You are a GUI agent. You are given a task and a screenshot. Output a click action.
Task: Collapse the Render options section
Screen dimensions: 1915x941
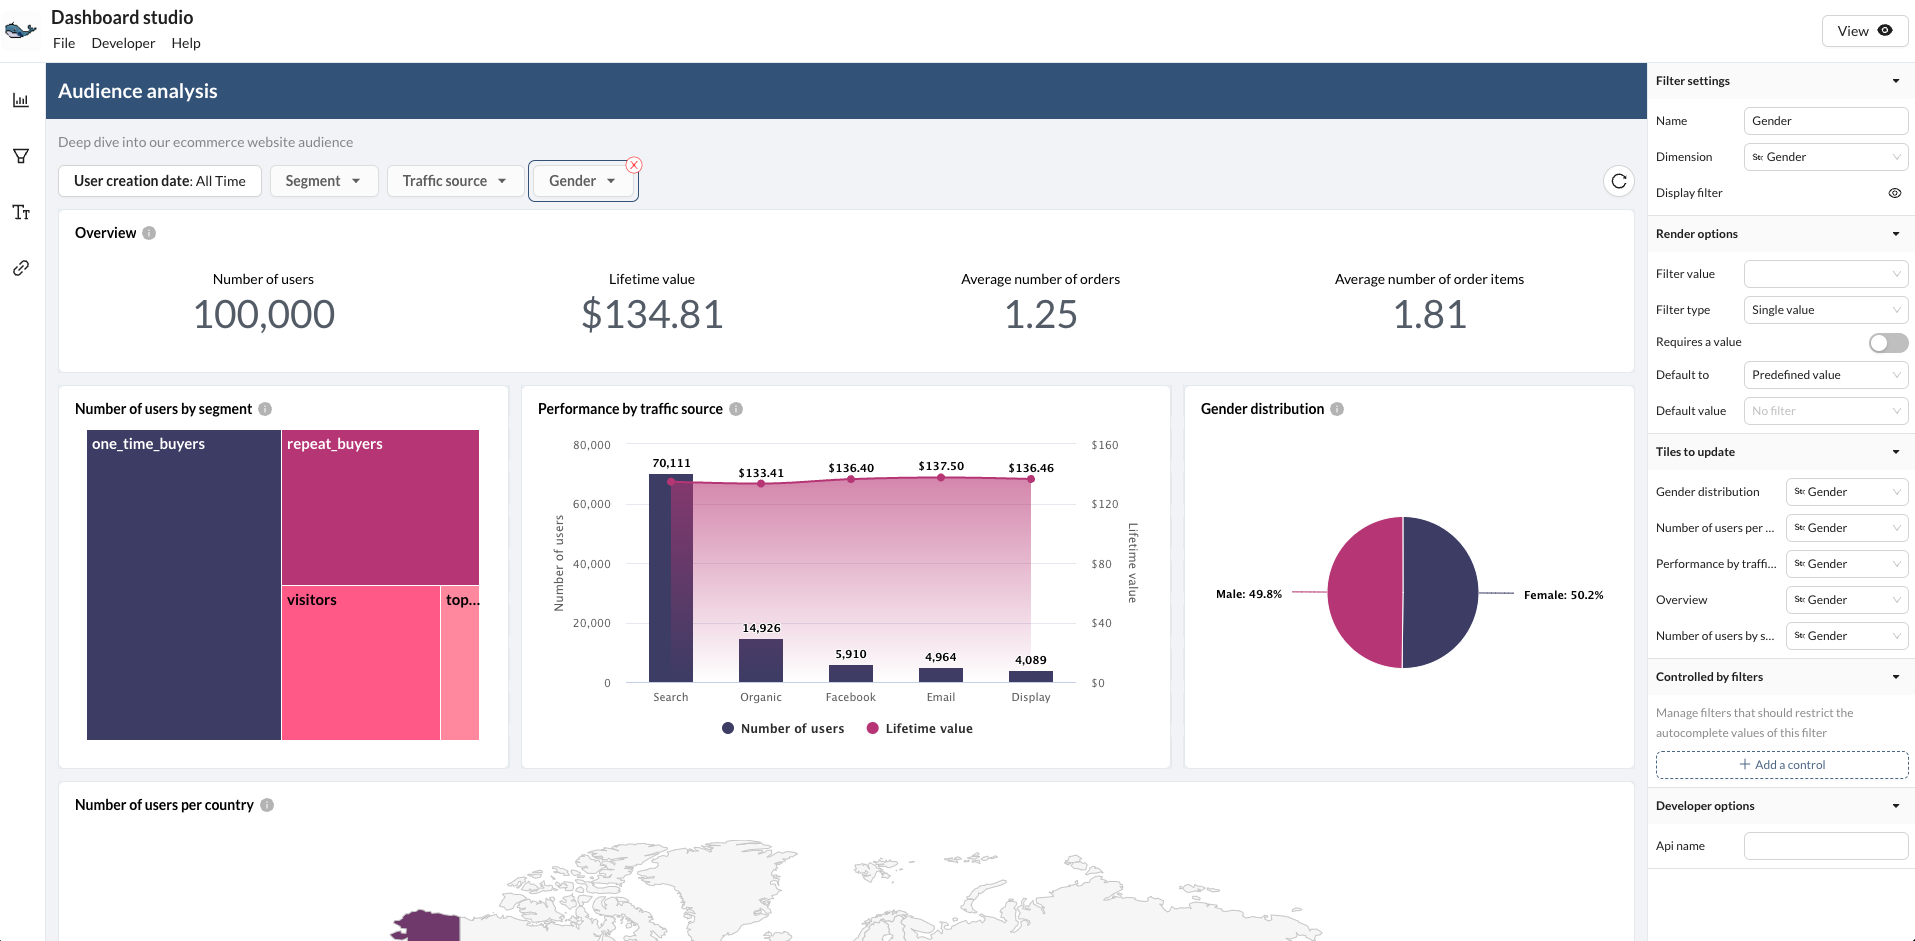pos(1895,234)
